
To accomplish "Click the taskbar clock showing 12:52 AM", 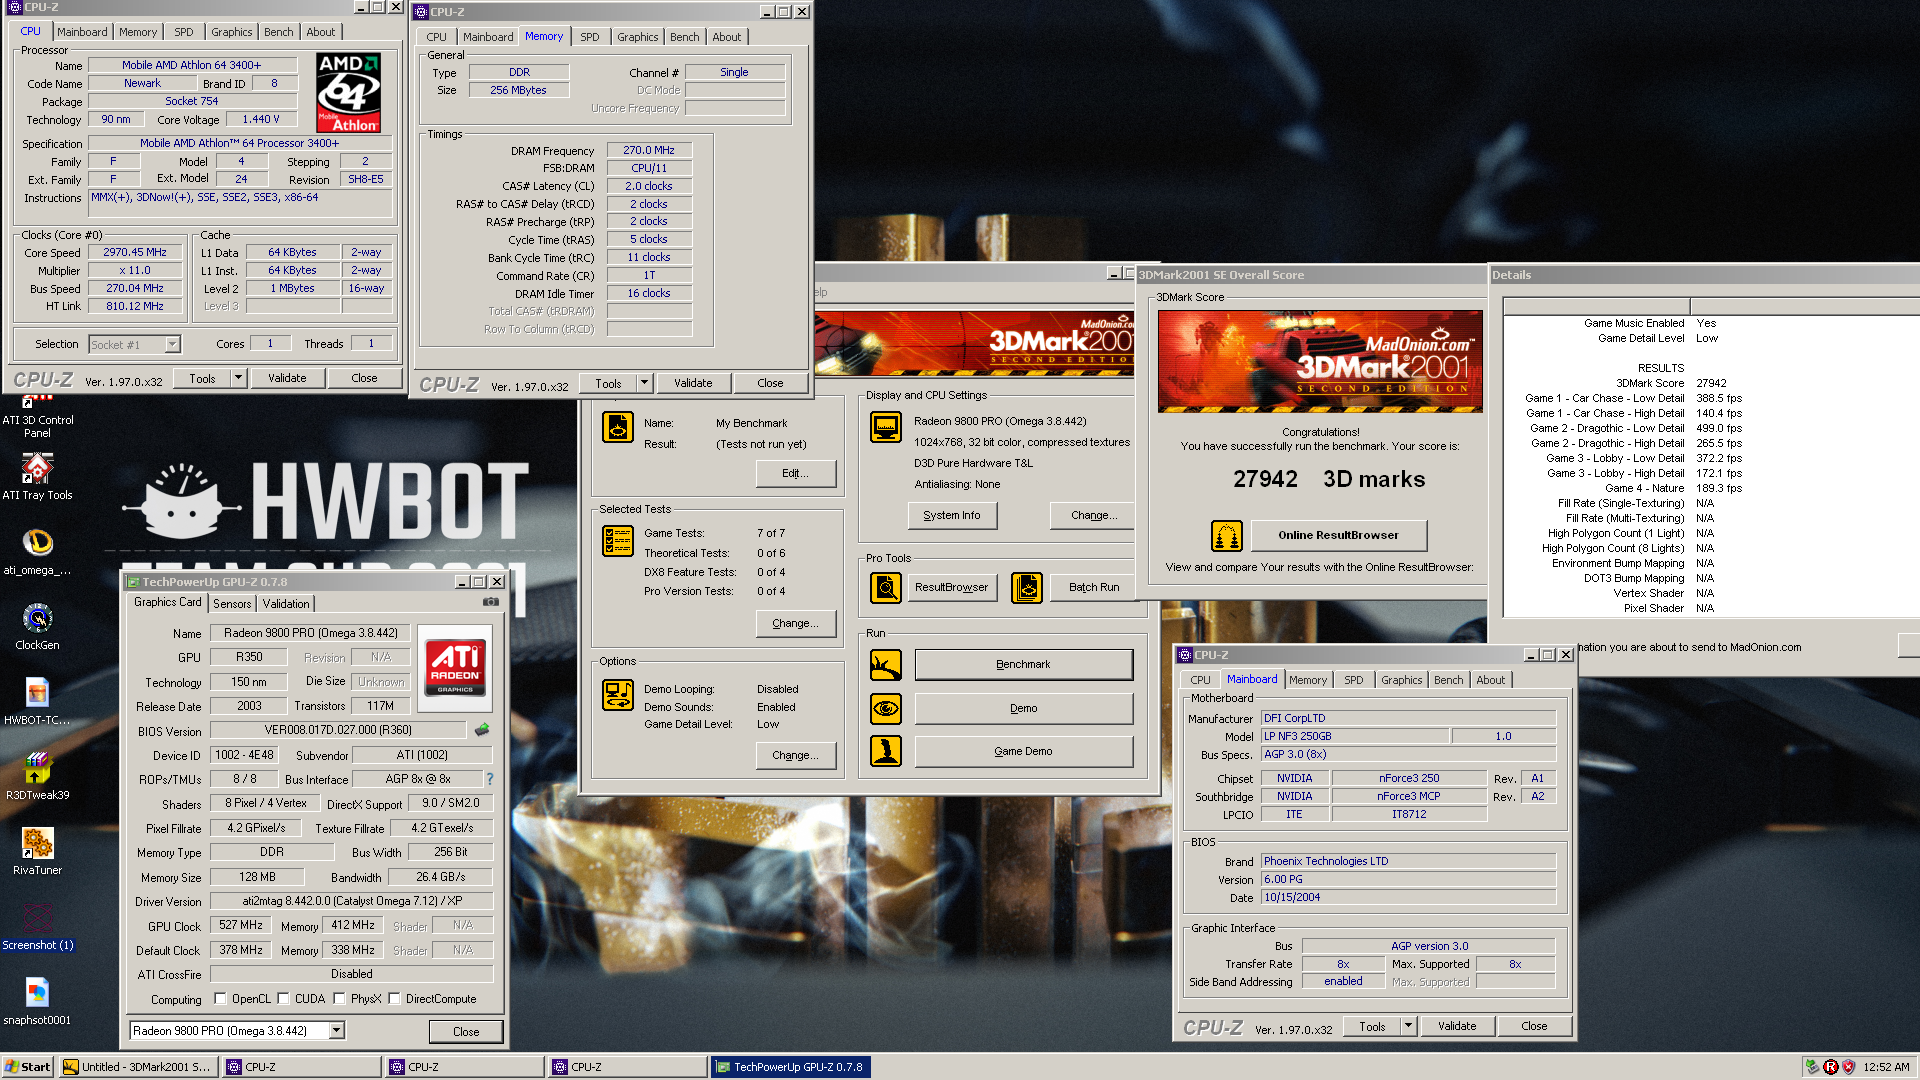I will coord(1886,1067).
